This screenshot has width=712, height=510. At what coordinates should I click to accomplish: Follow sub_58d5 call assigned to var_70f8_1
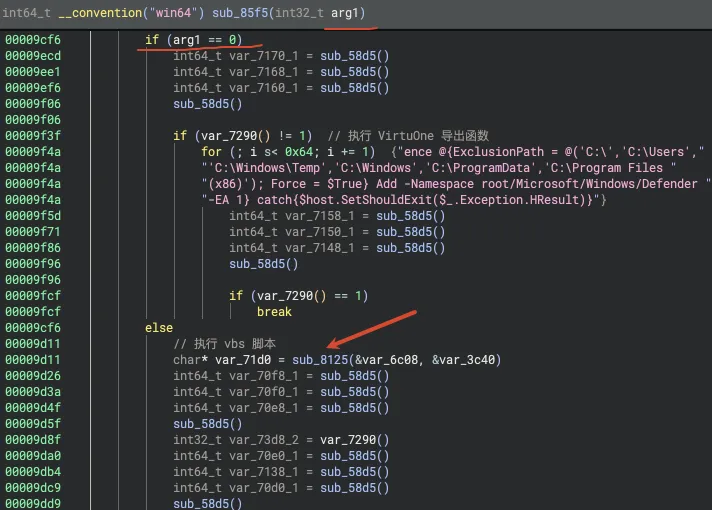[x=355, y=376]
